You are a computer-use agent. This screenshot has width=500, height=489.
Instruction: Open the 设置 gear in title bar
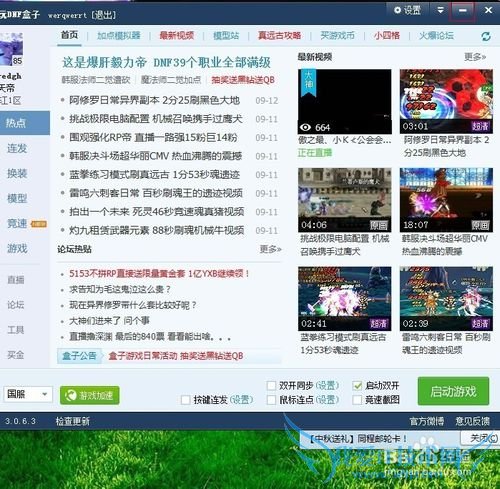[407, 10]
